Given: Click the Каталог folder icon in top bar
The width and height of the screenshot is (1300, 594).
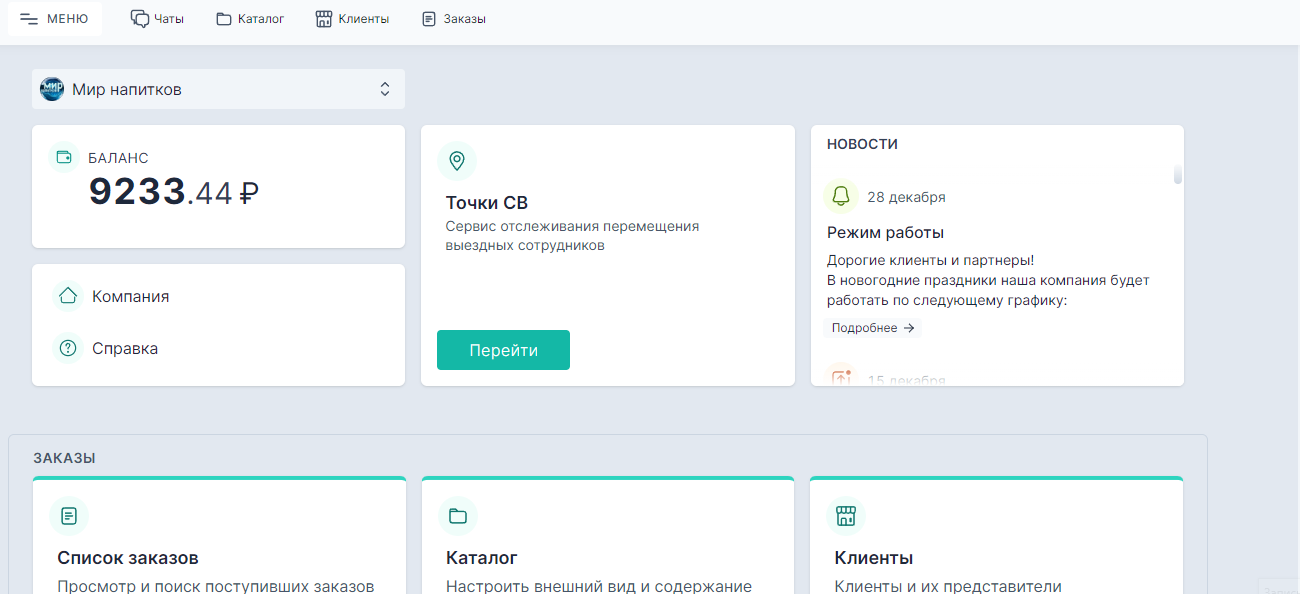Looking at the screenshot, I should coord(222,17).
